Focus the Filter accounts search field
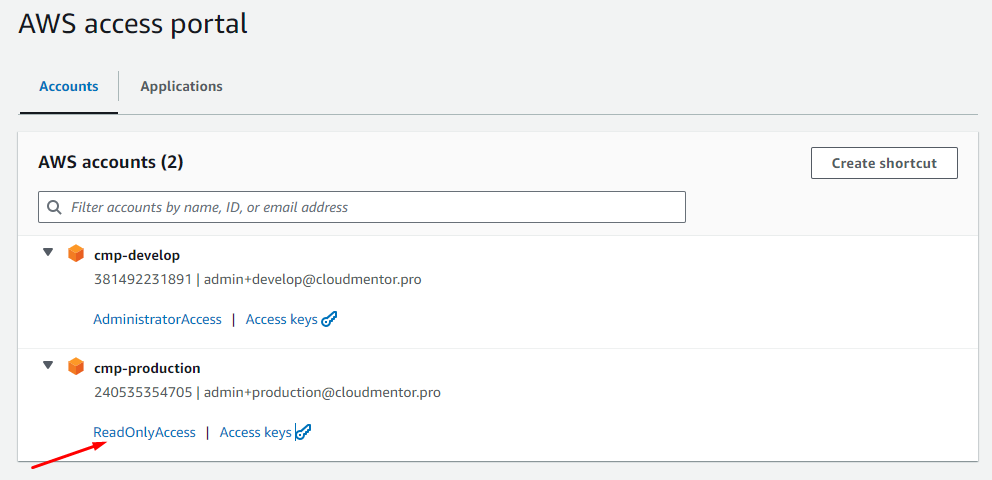Image resolution: width=992 pixels, height=480 pixels. pos(370,207)
